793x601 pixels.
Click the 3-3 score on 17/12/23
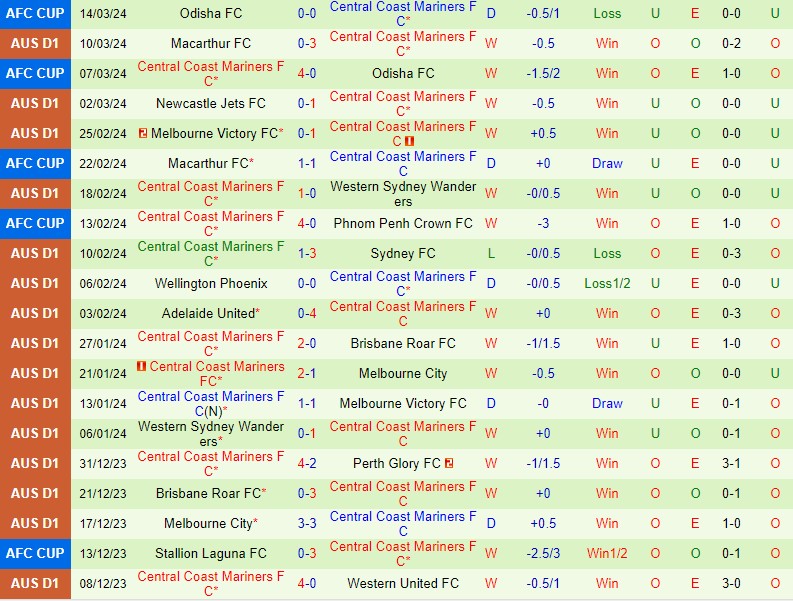point(307,524)
